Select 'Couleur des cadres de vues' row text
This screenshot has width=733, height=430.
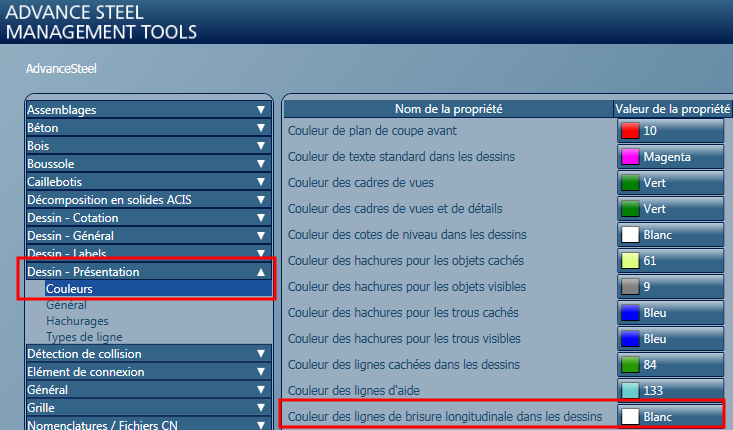(360, 183)
